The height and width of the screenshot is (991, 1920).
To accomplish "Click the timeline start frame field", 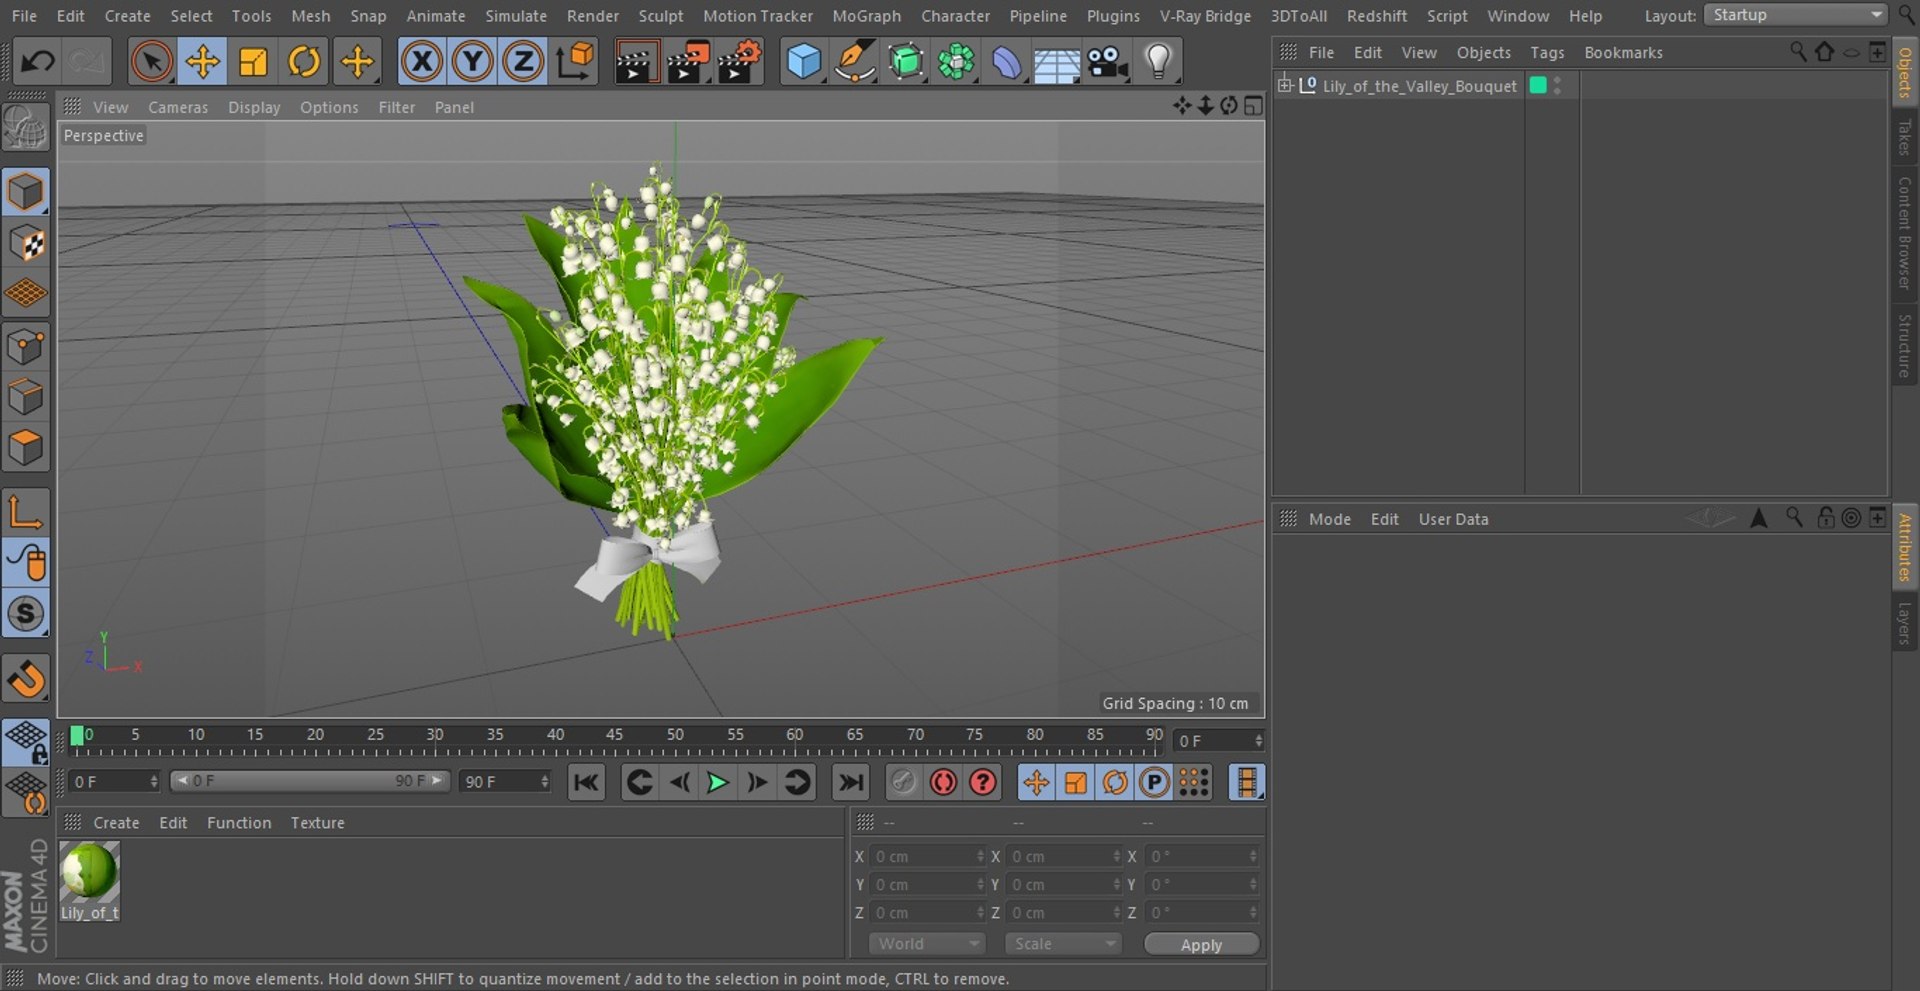I will click(x=114, y=781).
